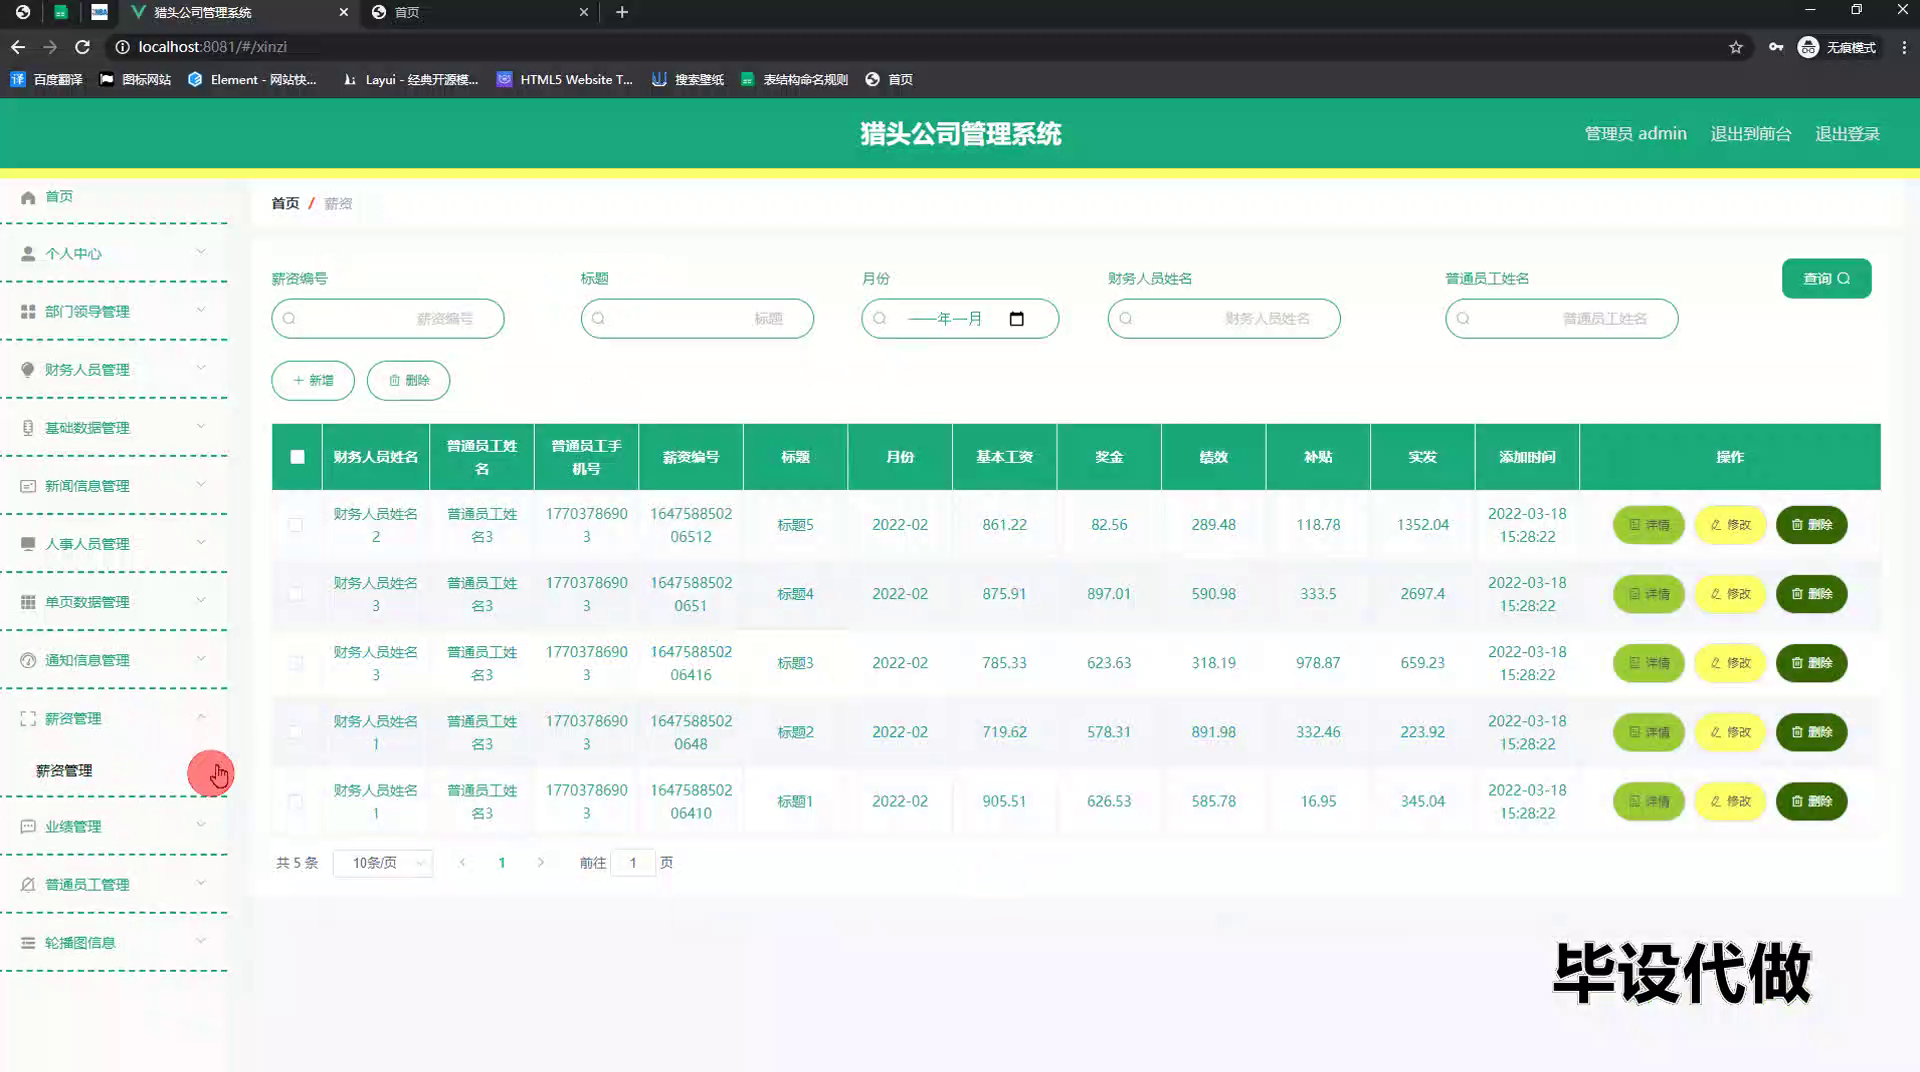Expand the 轮播图信息 menu chevron
Viewport: 1920px width, 1072px height.
click(x=201, y=941)
